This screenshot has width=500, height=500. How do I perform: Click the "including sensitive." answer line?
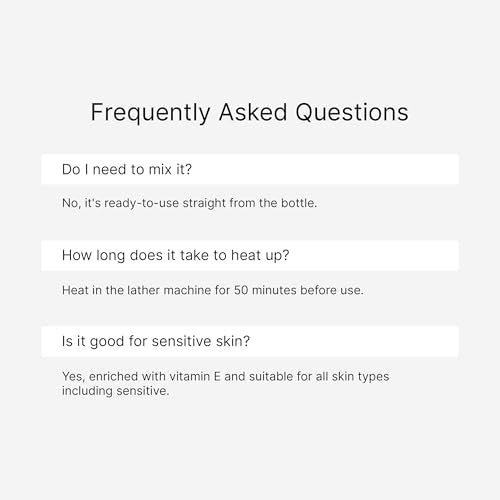[115, 391]
